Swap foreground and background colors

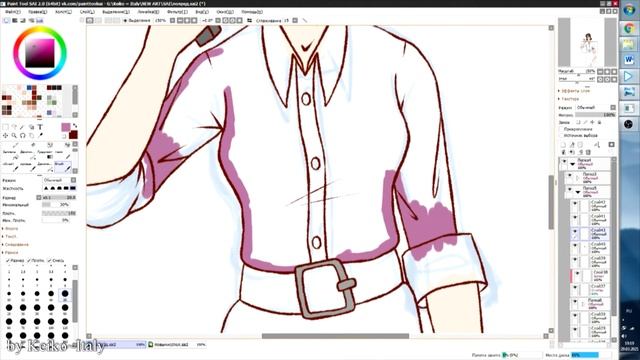pyautogui.click(x=75, y=126)
